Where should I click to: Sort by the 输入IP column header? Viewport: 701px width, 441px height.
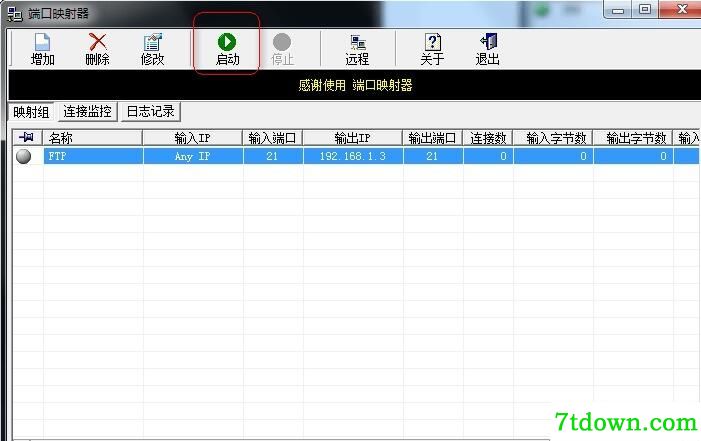193,138
